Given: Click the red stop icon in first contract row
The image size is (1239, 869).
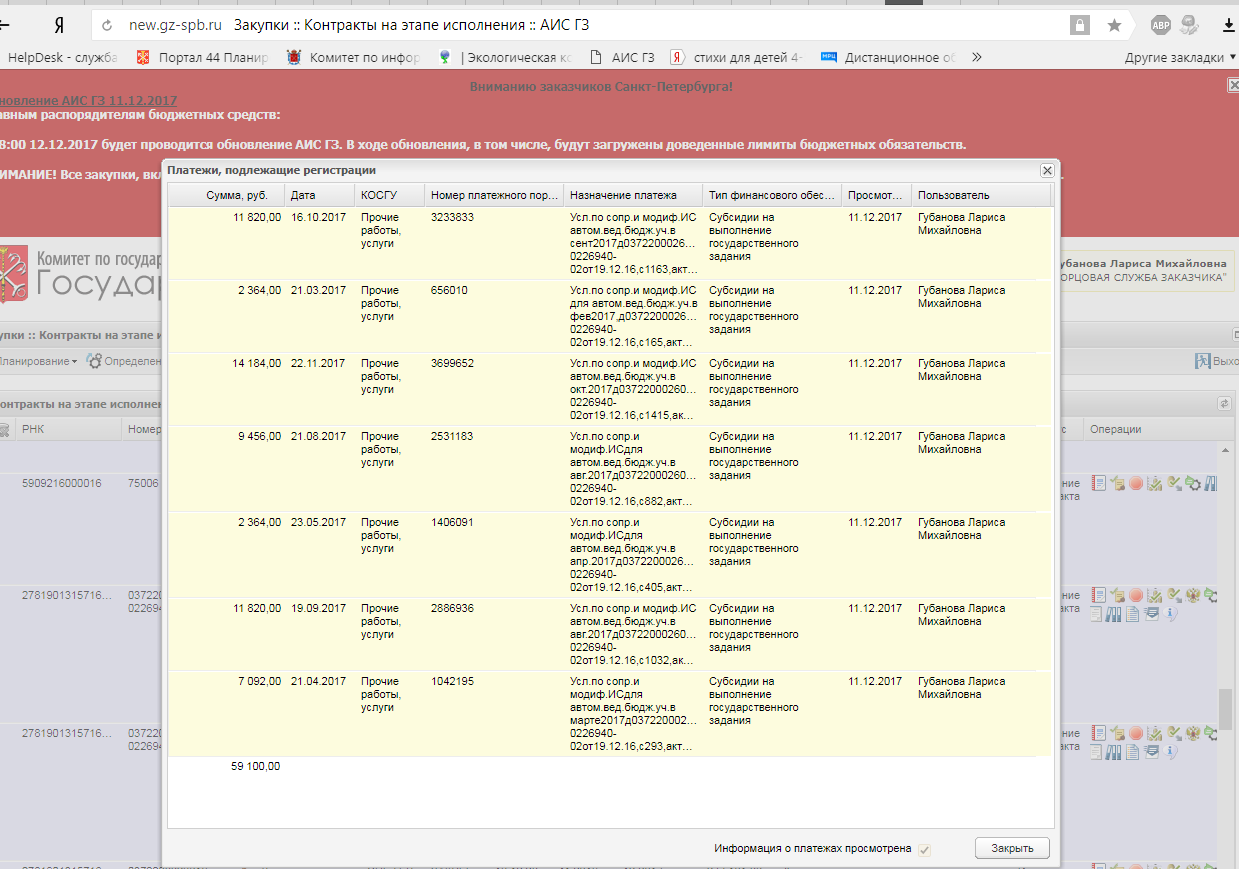Looking at the screenshot, I should pyautogui.click(x=1136, y=484).
